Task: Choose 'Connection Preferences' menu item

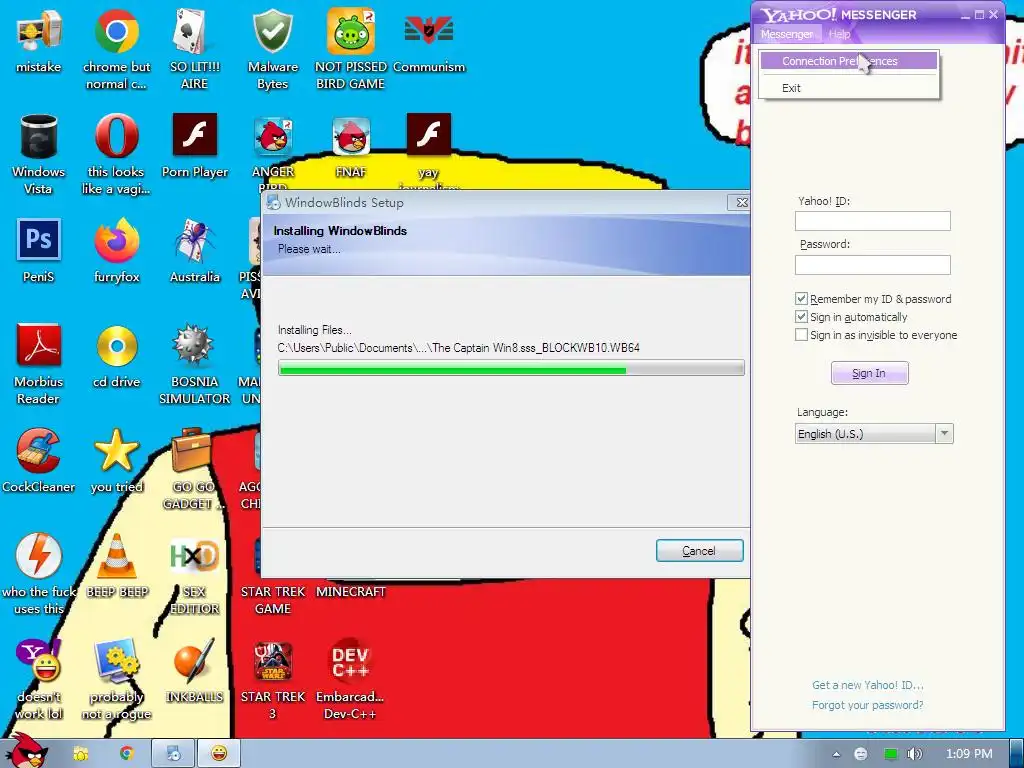Action: pos(849,61)
